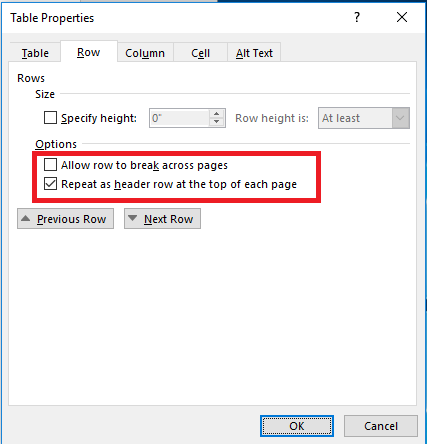Switch to the Table tab

coord(35,53)
